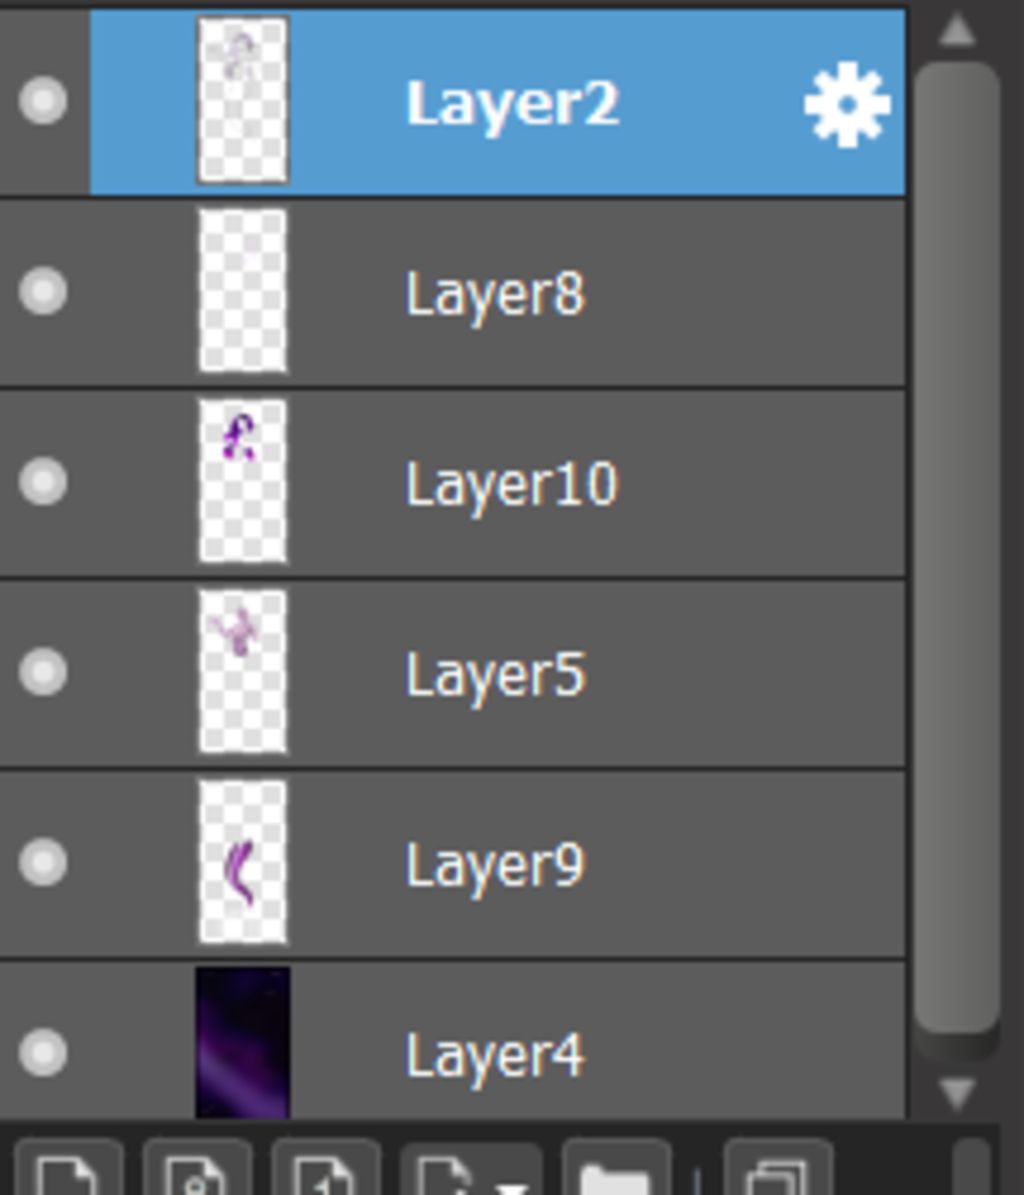Hide Layer9 with its visibility dot
The height and width of the screenshot is (1195, 1024).
click(x=43, y=862)
